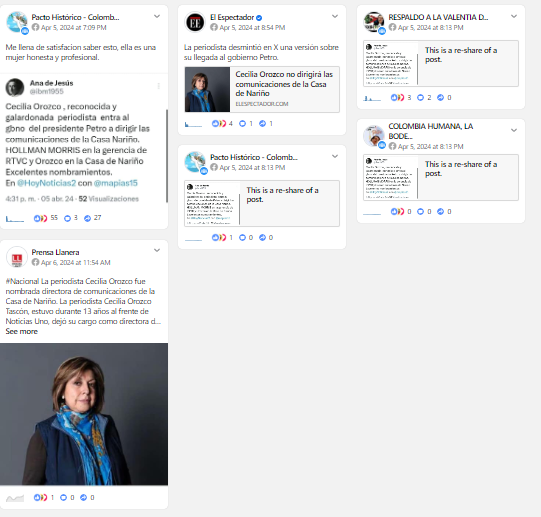Screen dimensions: 541x517
Task: Open @HoyNoticias2 mention link
Action: coord(46,183)
